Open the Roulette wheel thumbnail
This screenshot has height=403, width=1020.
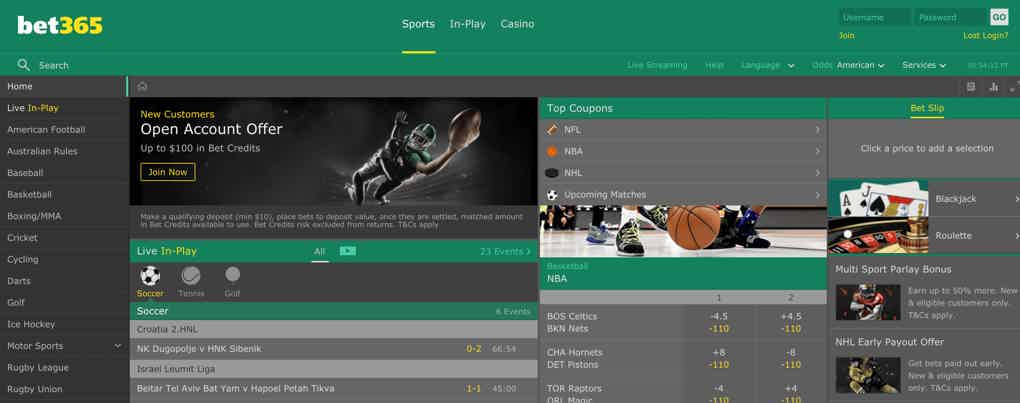tap(878, 235)
